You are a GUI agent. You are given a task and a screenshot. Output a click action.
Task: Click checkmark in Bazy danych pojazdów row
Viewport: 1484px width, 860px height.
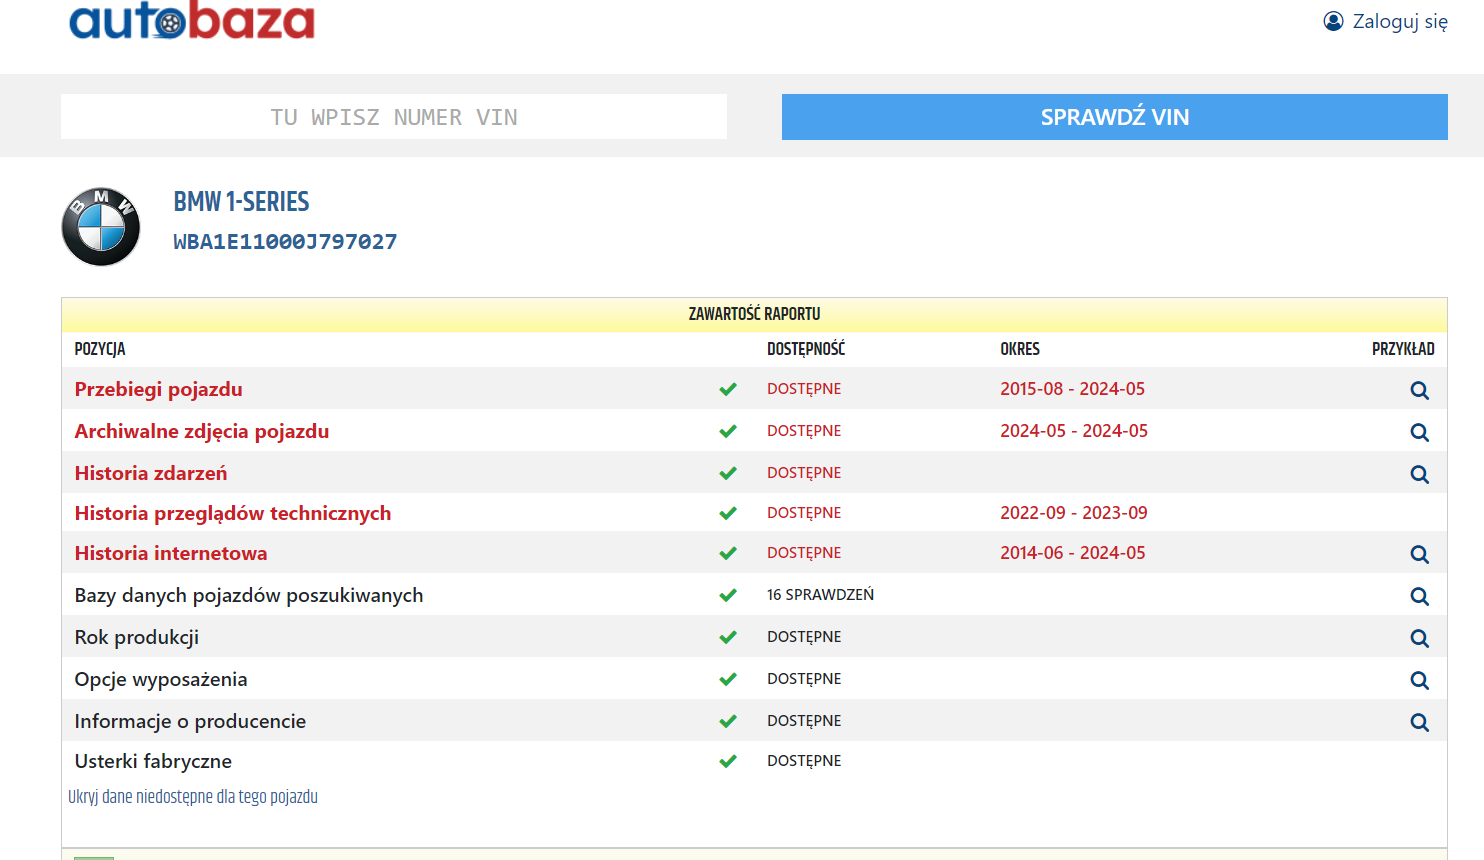click(x=728, y=595)
